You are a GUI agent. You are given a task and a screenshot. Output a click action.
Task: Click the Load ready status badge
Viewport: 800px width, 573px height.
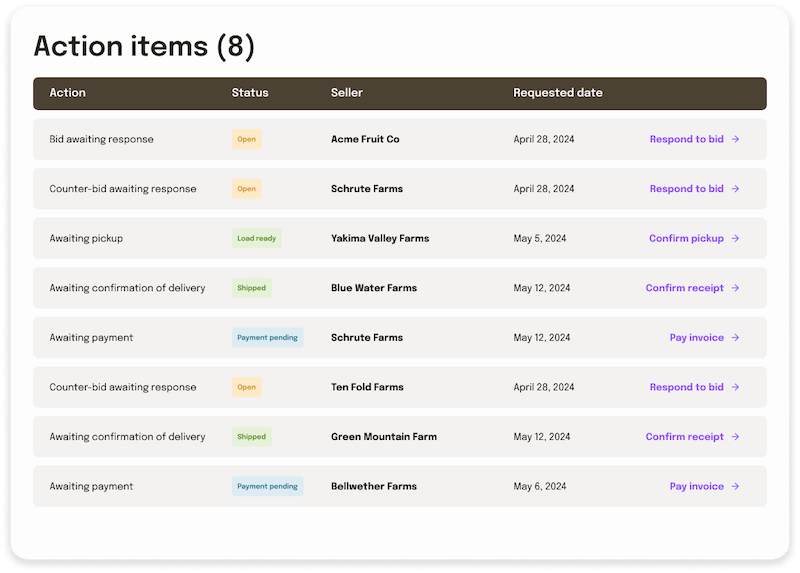[257, 238]
